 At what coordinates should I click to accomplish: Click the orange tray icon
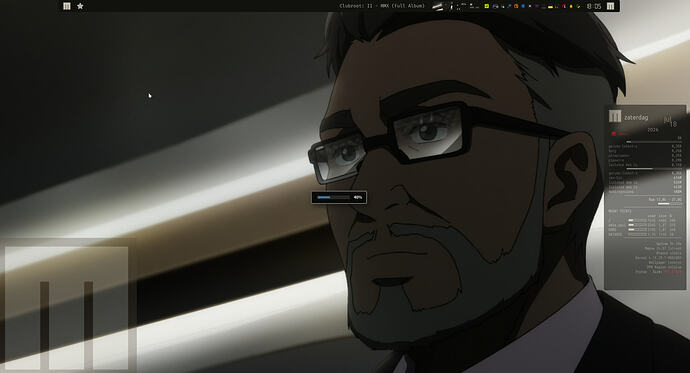tap(516, 6)
